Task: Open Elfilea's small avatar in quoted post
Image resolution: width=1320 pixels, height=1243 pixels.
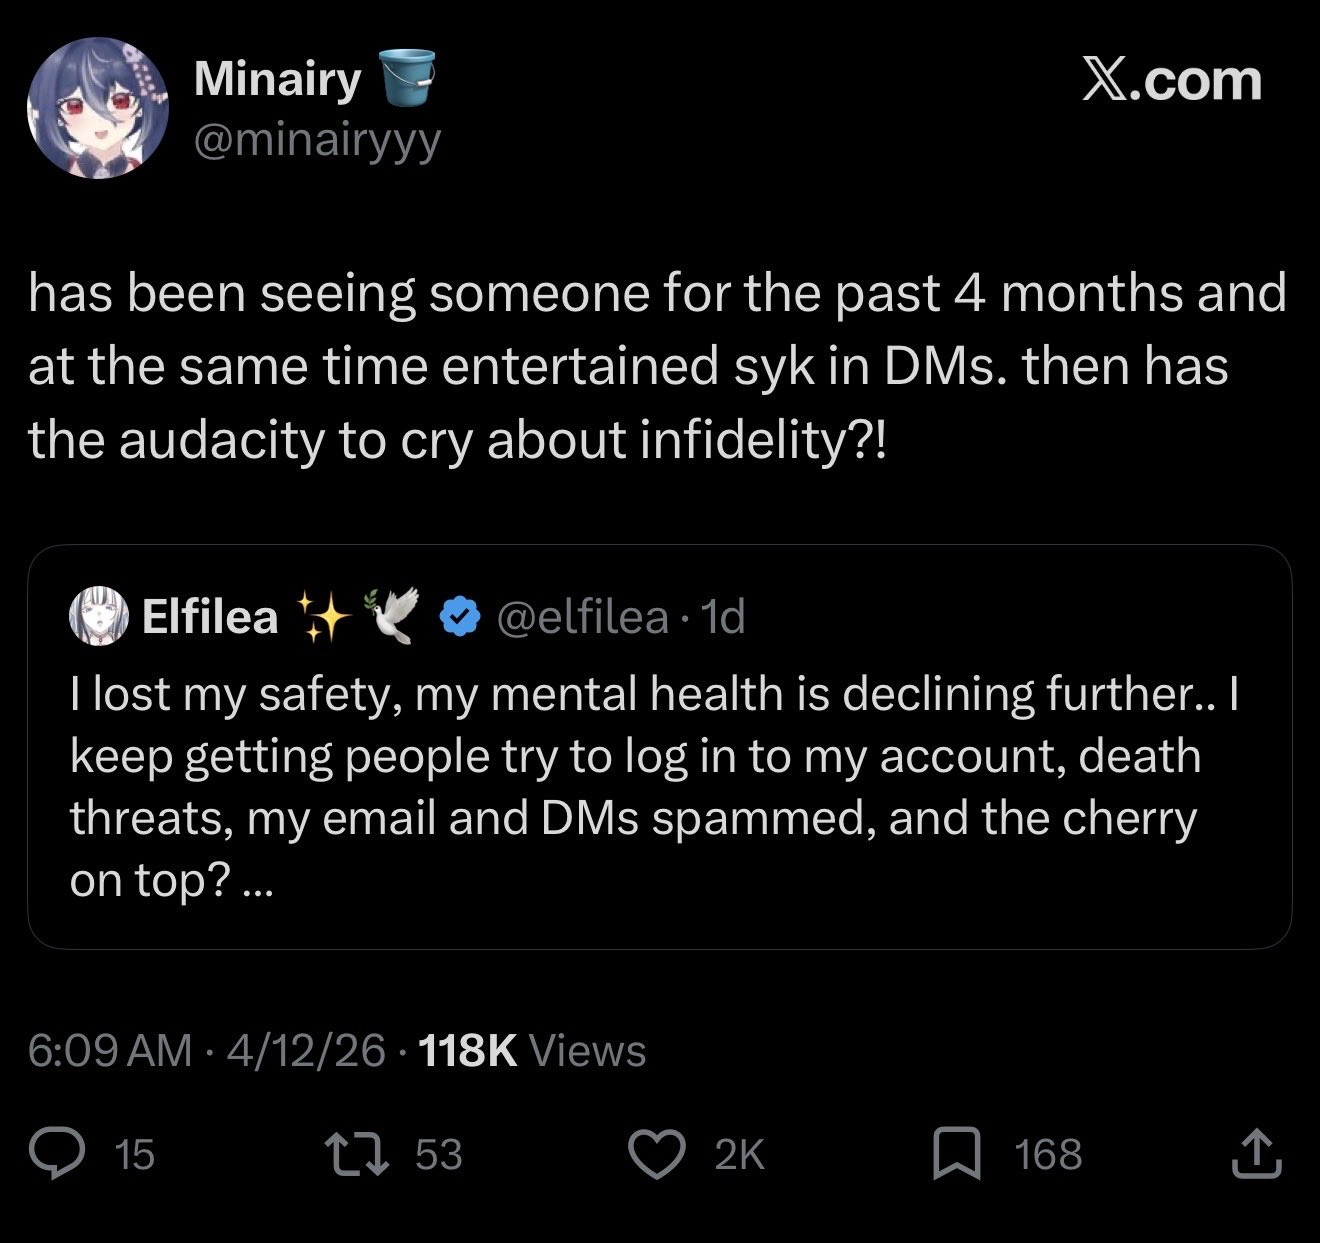Action: coord(98,616)
